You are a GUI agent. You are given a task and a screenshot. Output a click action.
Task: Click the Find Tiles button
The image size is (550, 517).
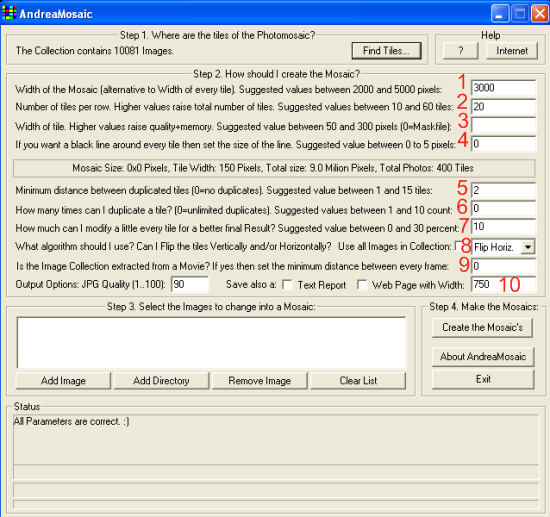tap(386, 51)
